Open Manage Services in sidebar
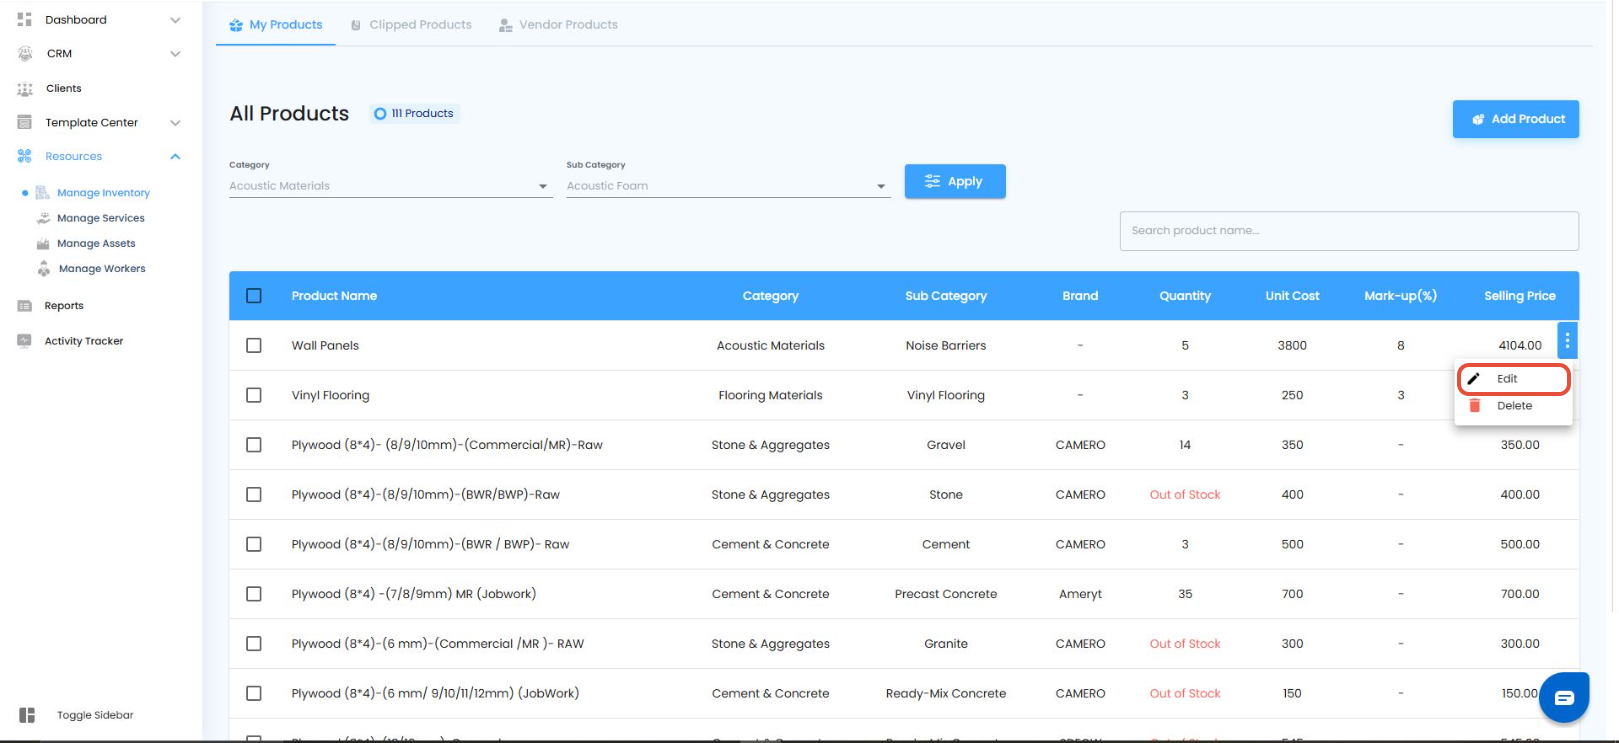 click(100, 218)
